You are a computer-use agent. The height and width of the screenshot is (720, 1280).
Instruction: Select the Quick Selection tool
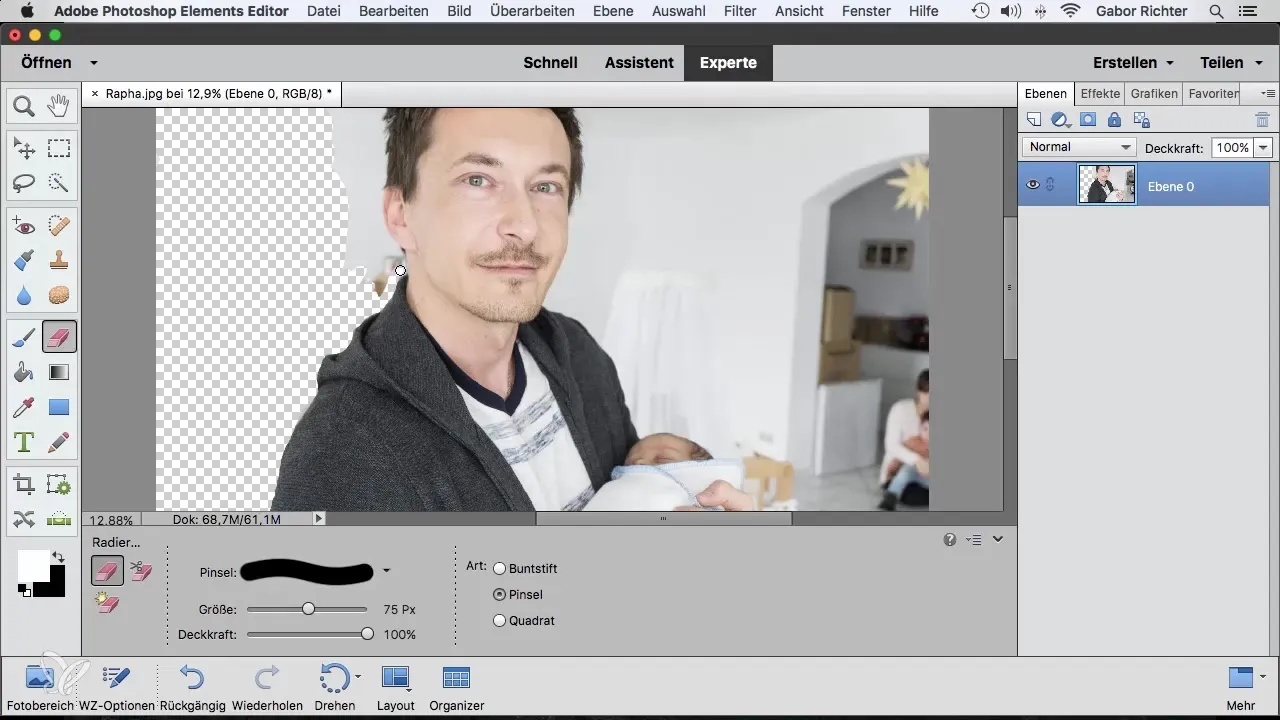point(59,183)
